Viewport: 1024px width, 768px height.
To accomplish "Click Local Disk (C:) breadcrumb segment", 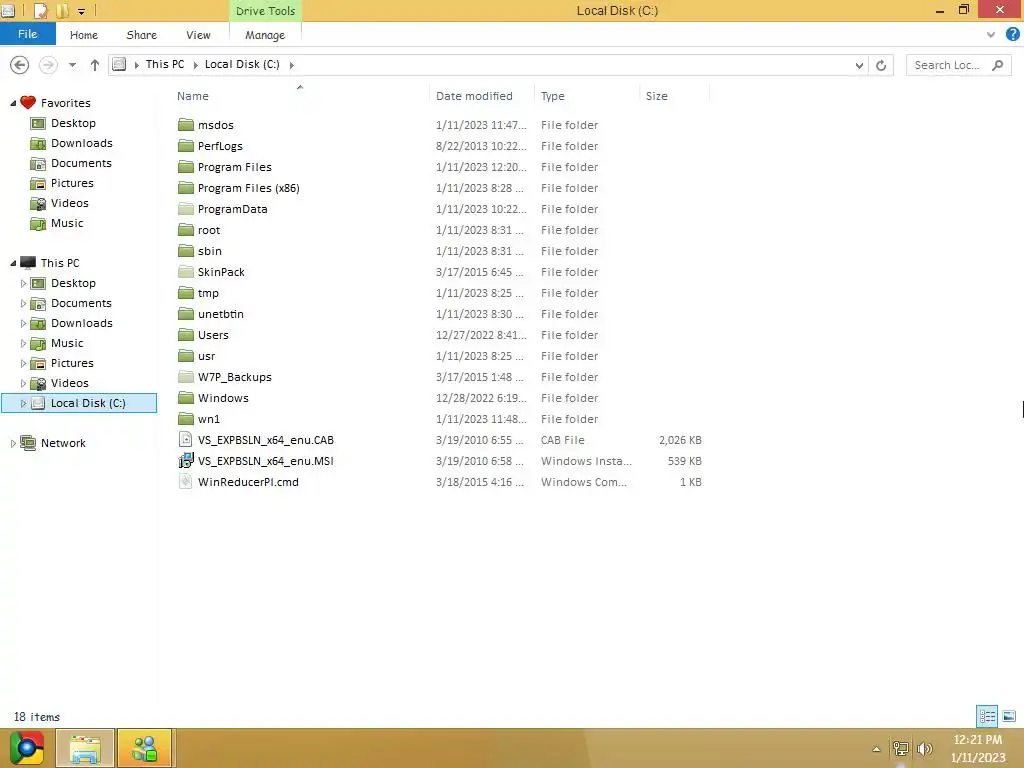I will (242, 64).
